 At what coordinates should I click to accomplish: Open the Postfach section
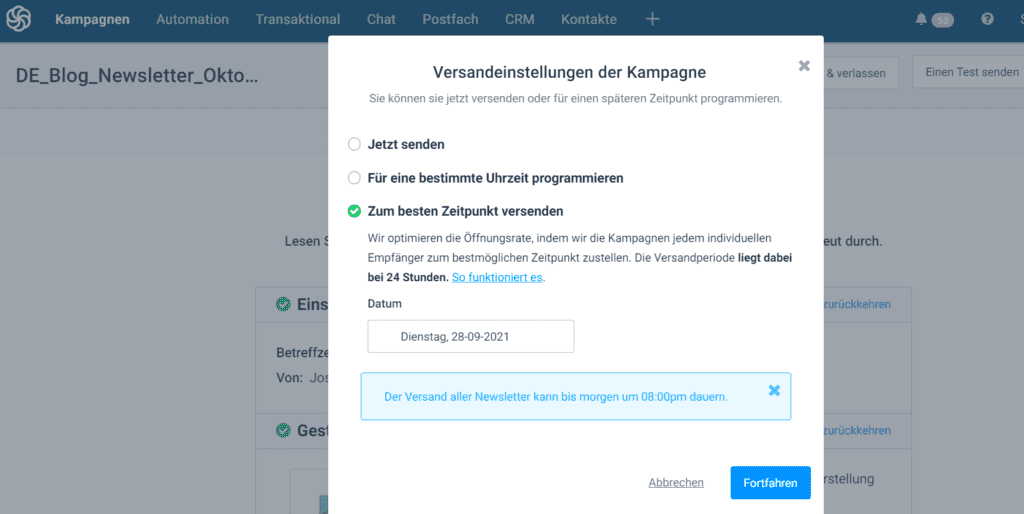pyautogui.click(x=450, y=20)
